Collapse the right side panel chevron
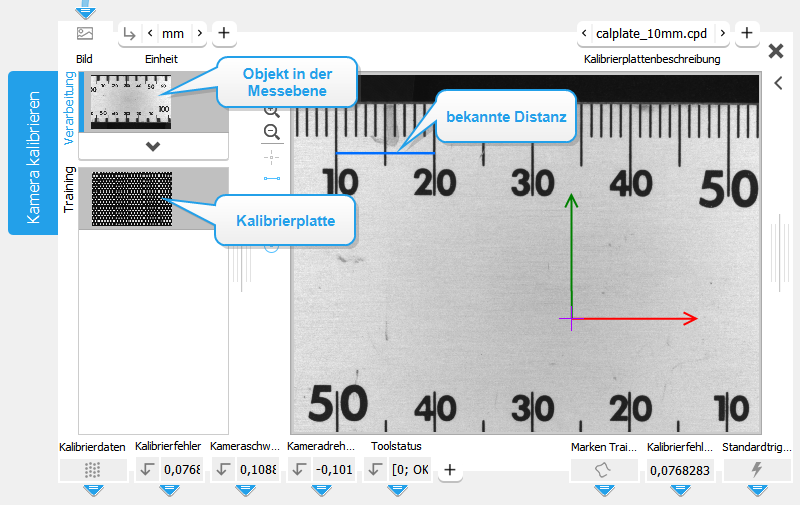Image resolution: width=800 pixels, height=505 pixels. 777,84
